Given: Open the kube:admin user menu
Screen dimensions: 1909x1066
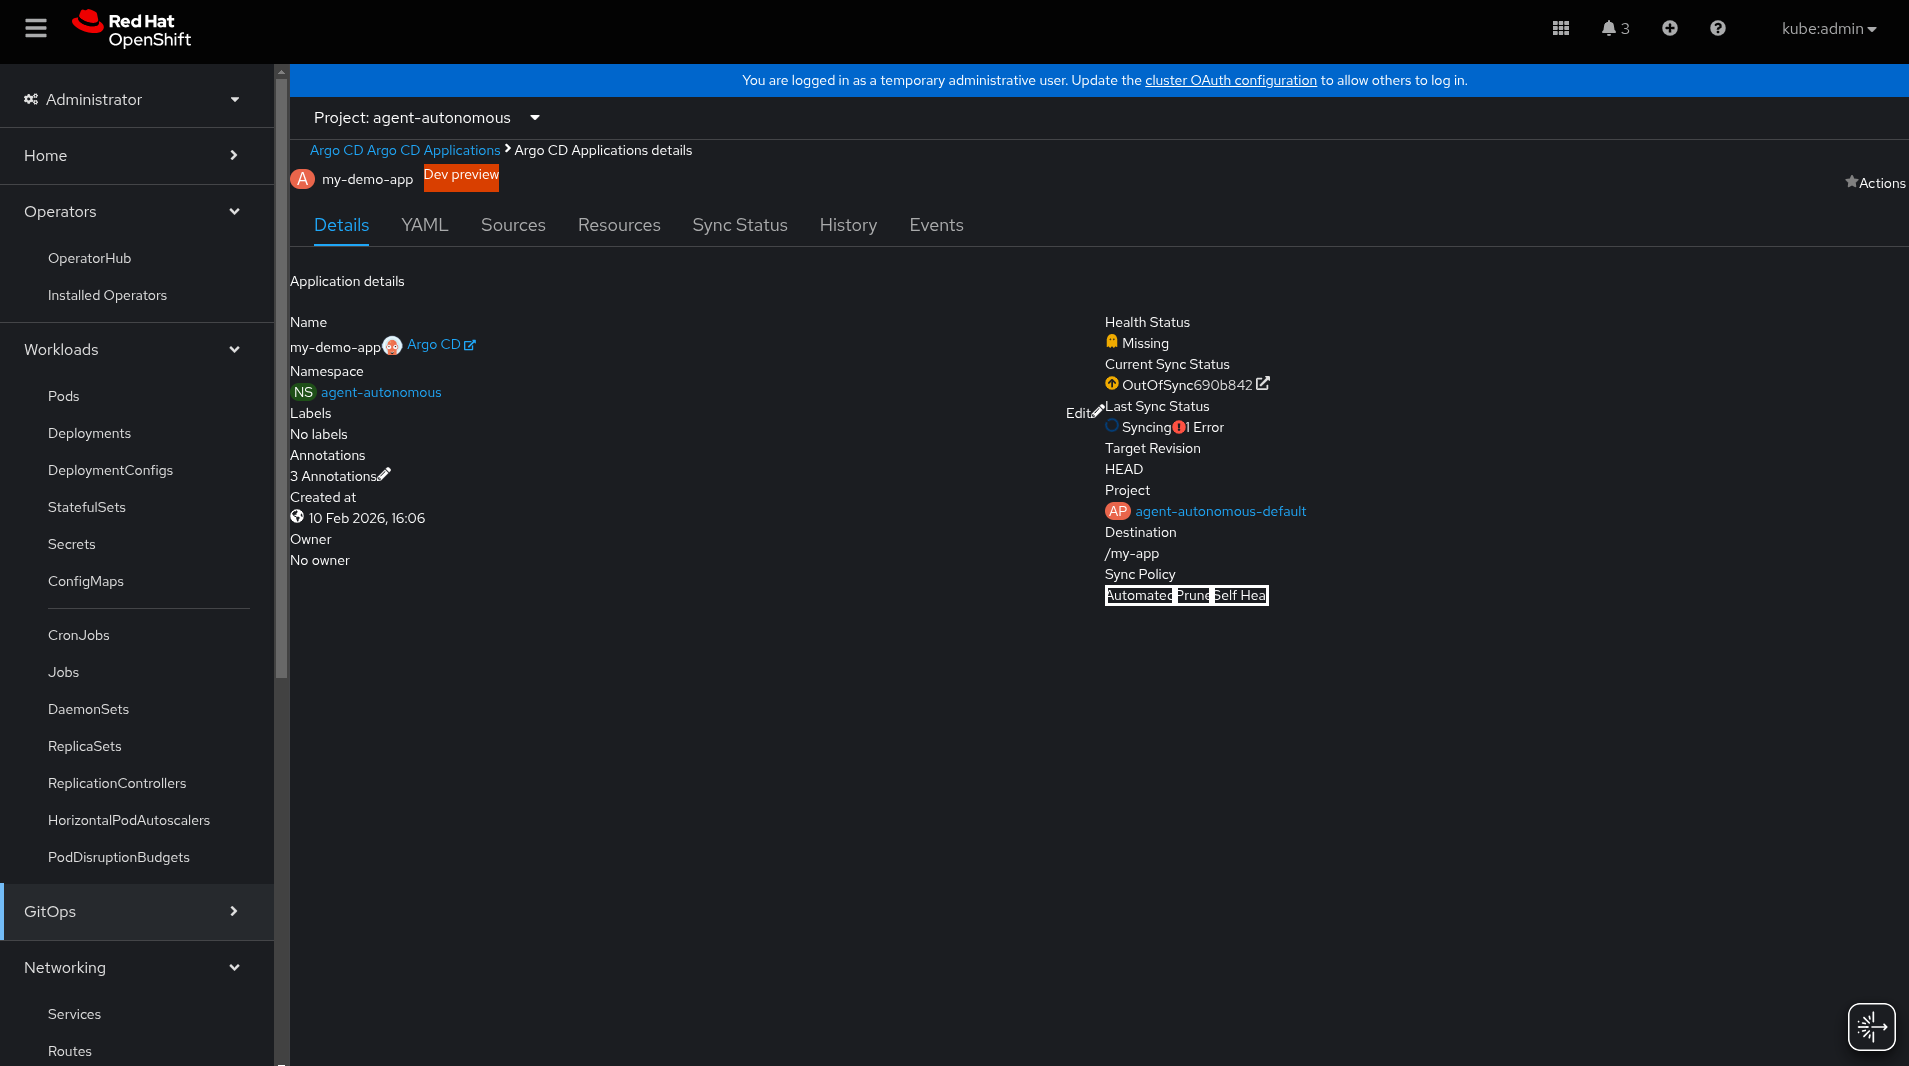Looking at the screenshot, I should [x=1828, y=28].
